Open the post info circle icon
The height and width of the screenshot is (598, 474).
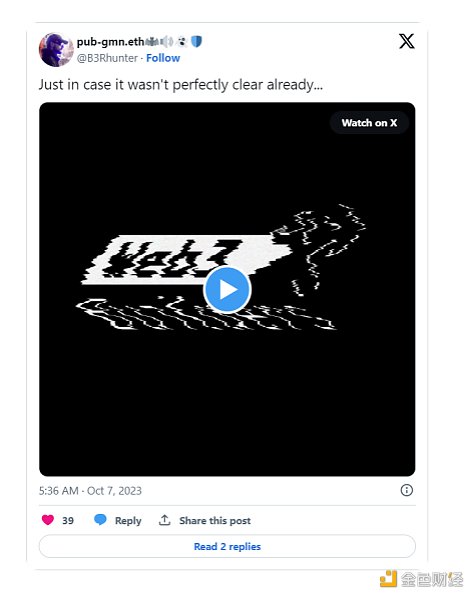(x=407, y=490)
